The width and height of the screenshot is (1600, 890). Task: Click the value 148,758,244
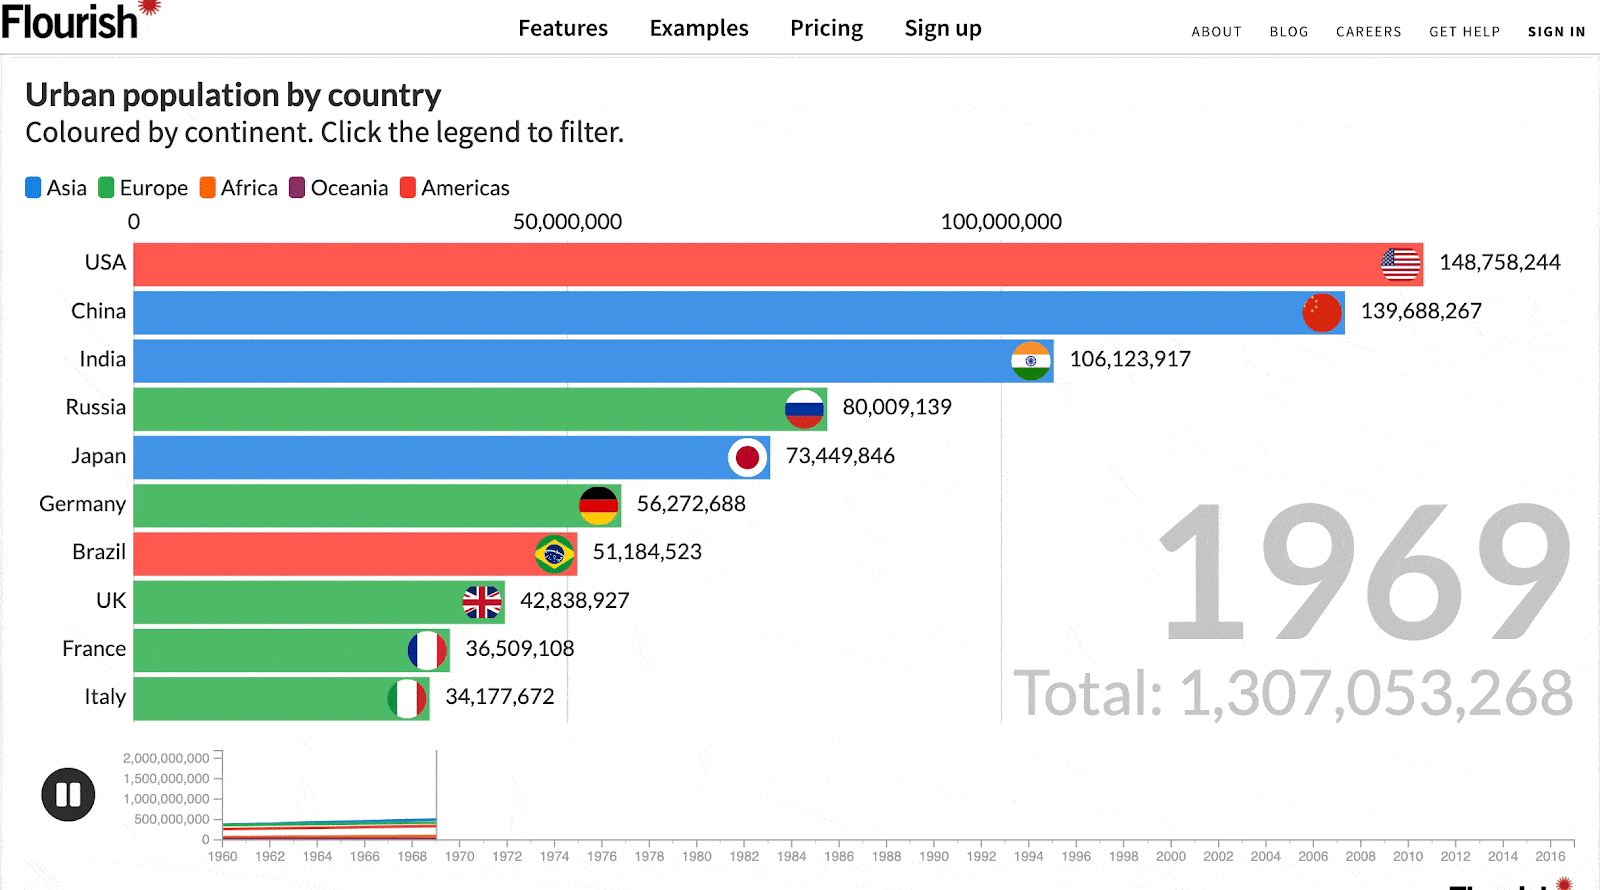pos(1500,262)
